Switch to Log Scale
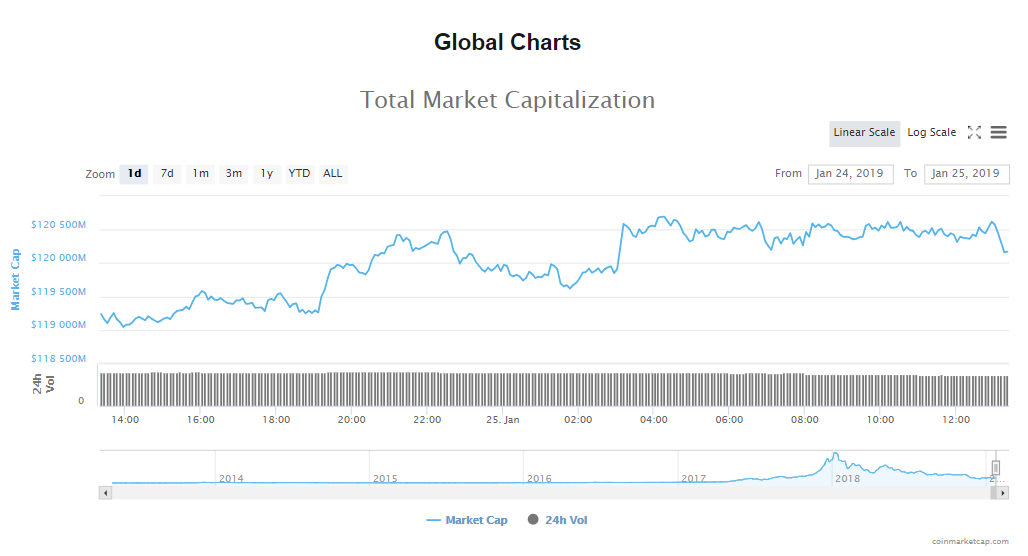The height and width of the screenshot is (556, 1028). (931, 133)
